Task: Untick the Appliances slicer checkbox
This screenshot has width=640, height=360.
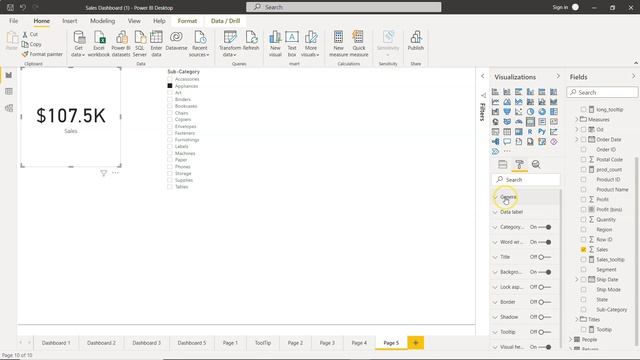Action: 170,86
